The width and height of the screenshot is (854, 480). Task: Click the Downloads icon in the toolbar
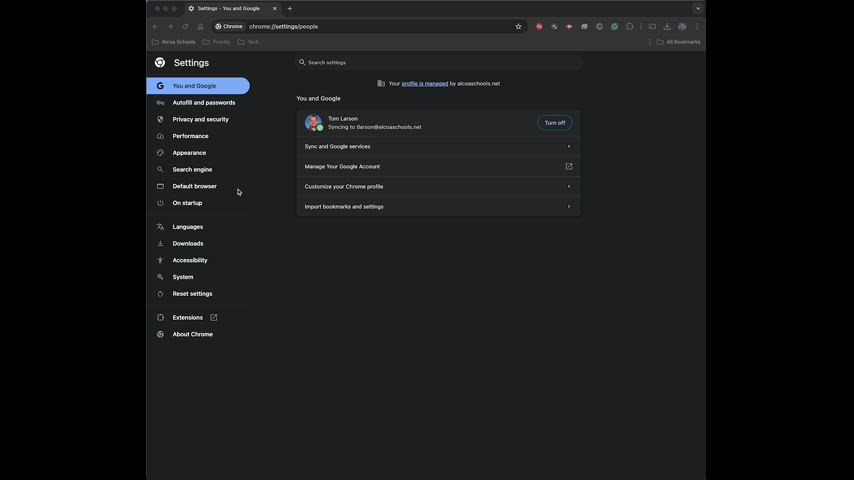point(667,26)
